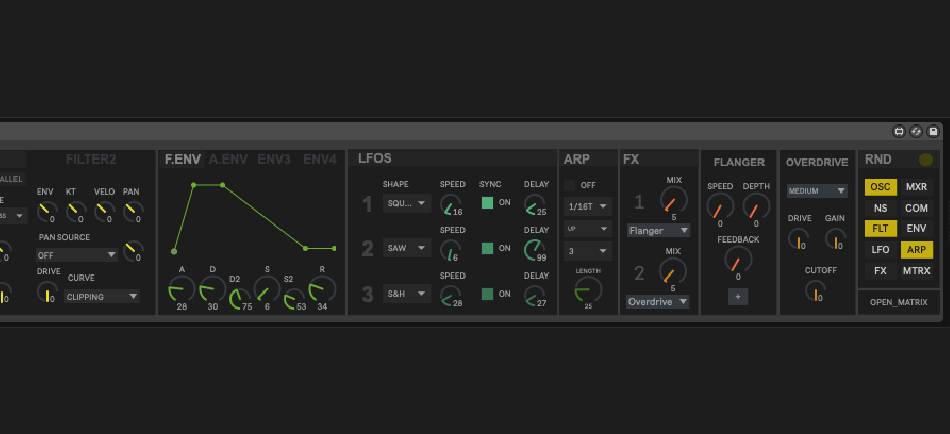Click the Overdrive DRIVE knob
This screenshot has height=434, width=950.
point(799,239)
